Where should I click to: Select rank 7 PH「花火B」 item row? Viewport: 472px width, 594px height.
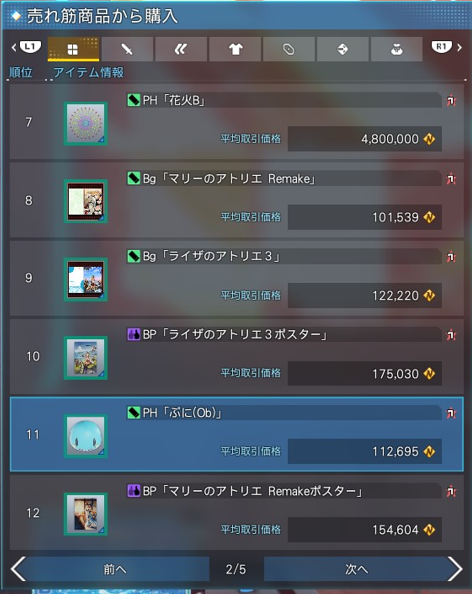click(237, 122)
